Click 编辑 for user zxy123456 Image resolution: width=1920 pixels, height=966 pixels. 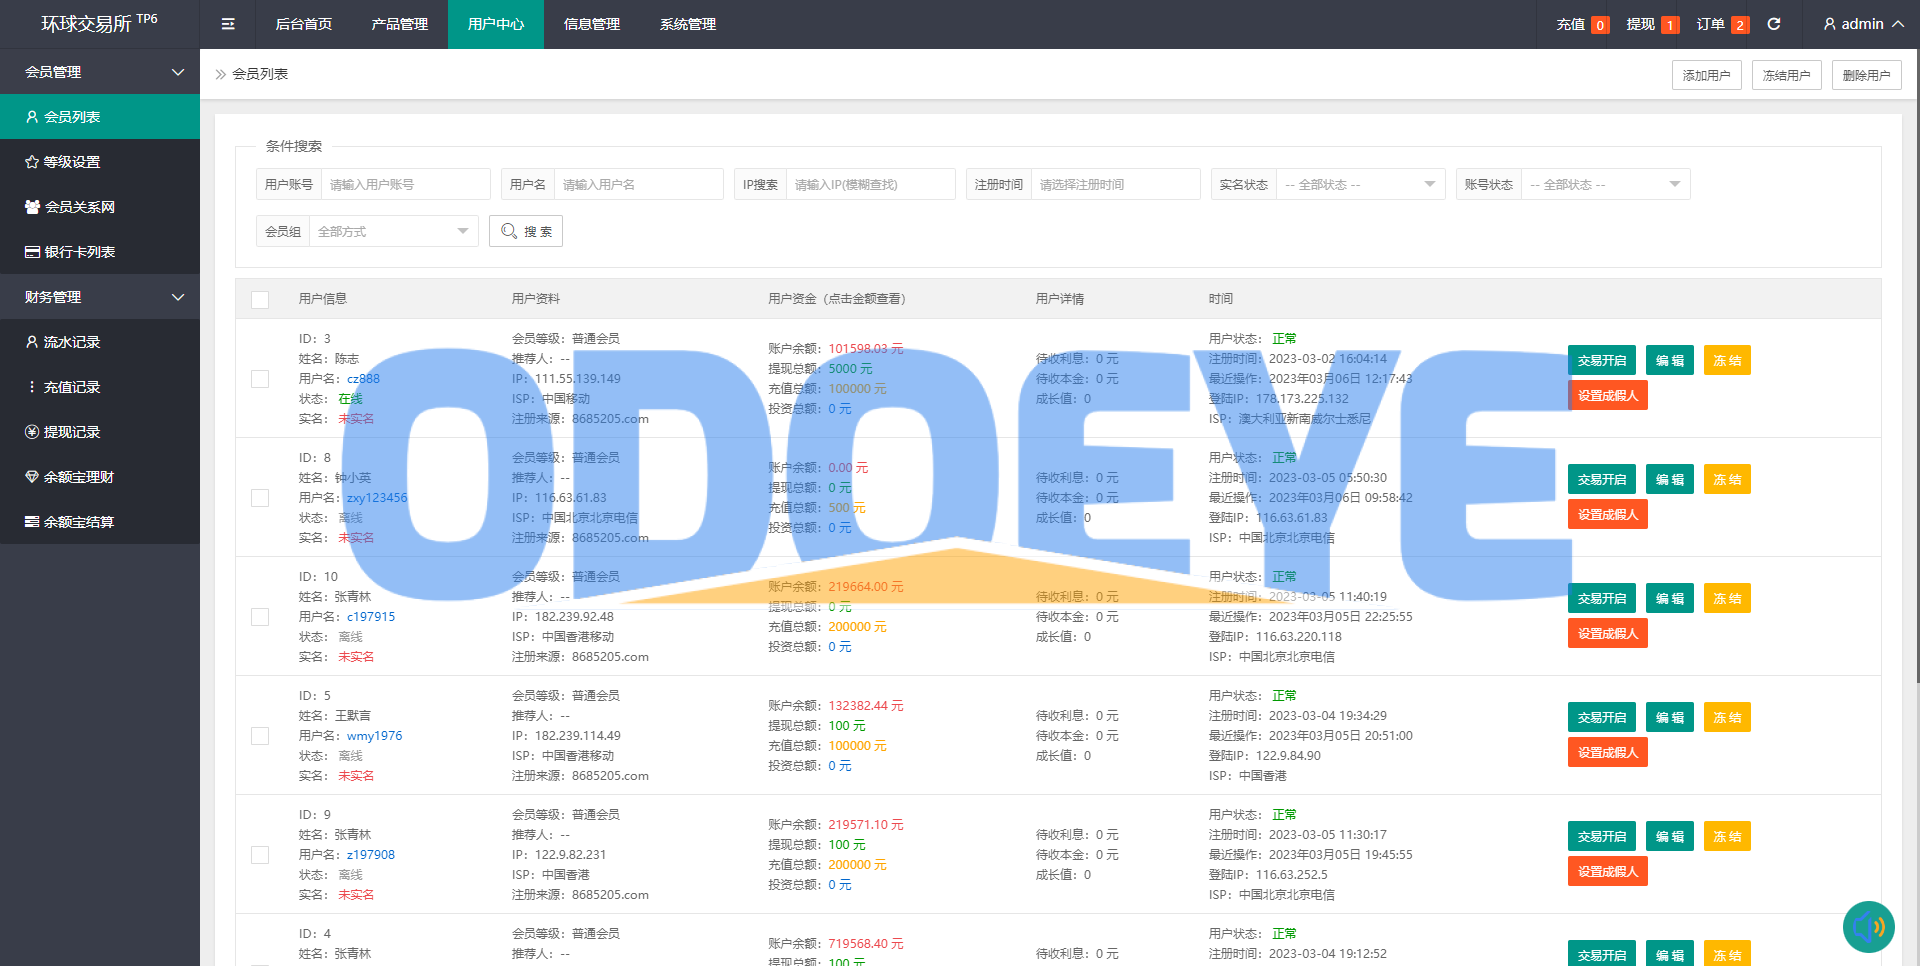pyautogui.click(x=1670, y=479)
